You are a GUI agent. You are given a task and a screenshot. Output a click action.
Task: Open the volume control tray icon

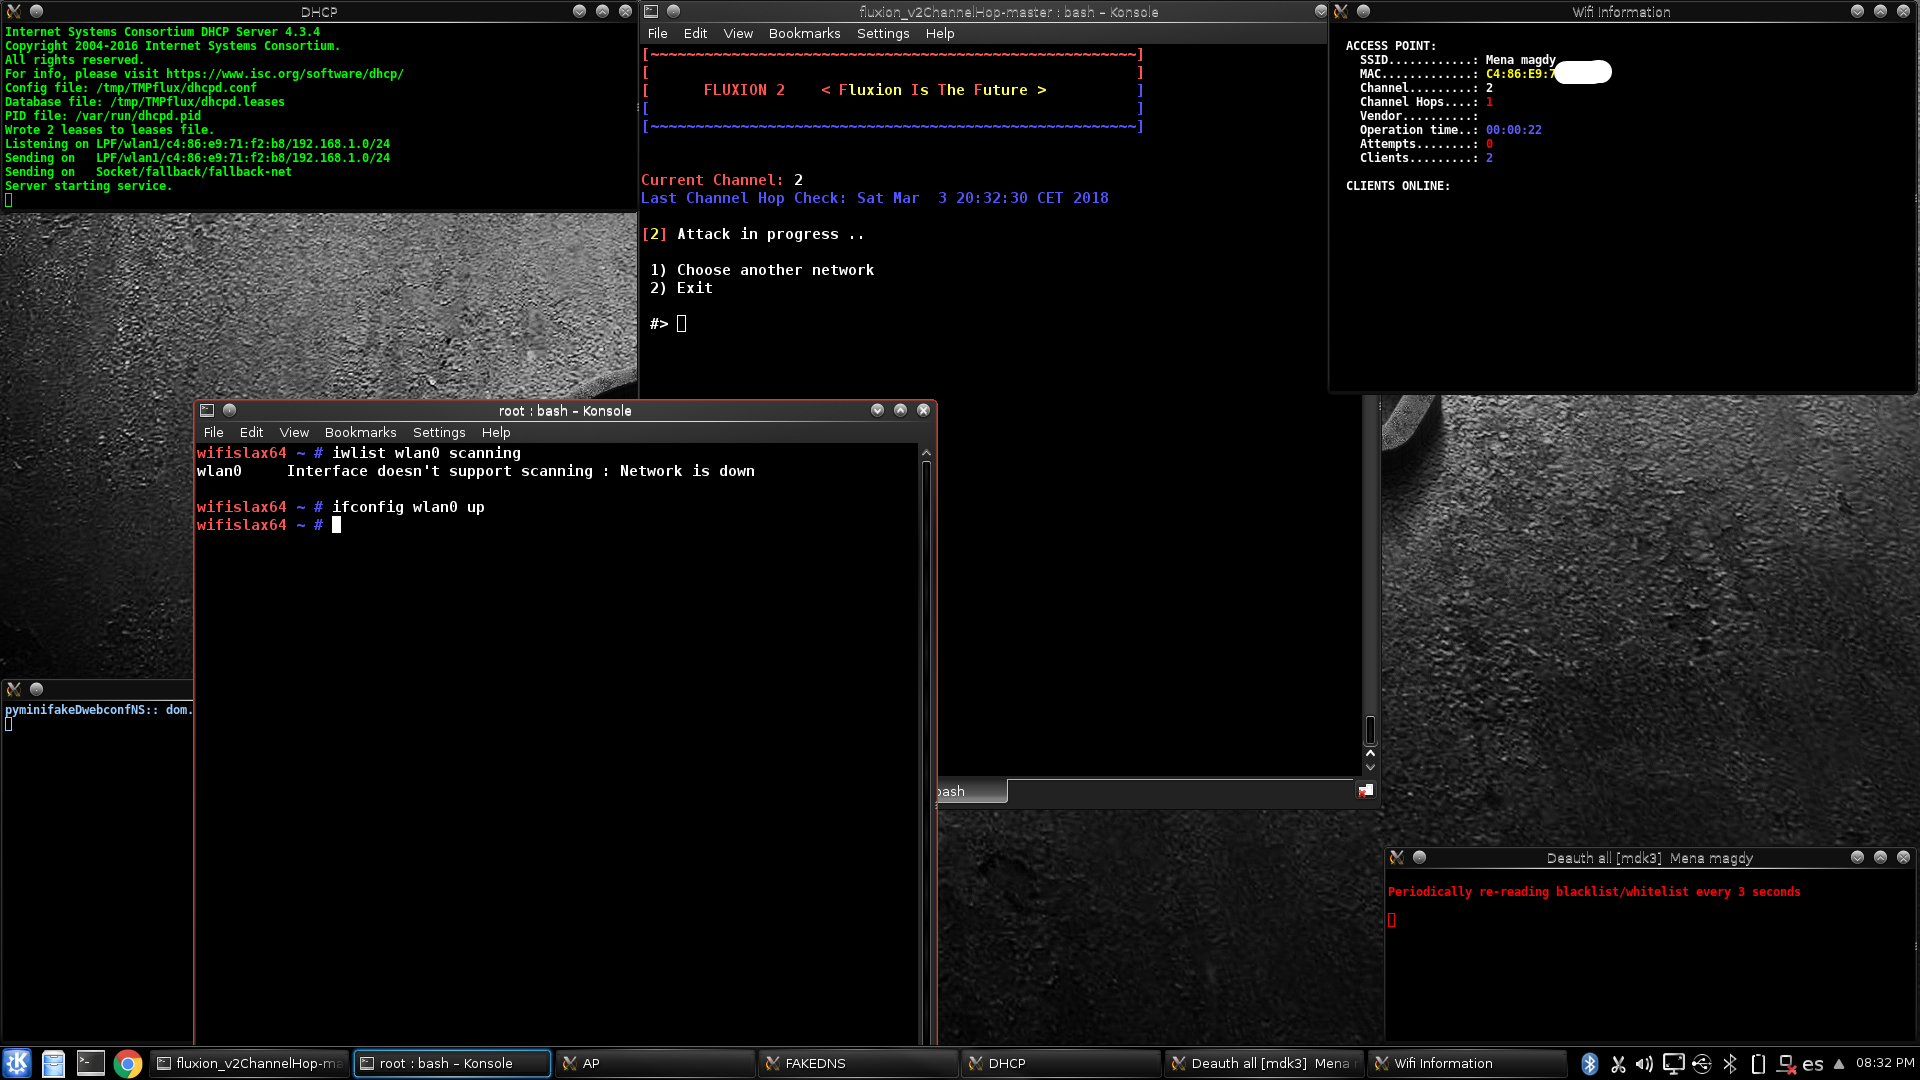pos(1645,1064)
